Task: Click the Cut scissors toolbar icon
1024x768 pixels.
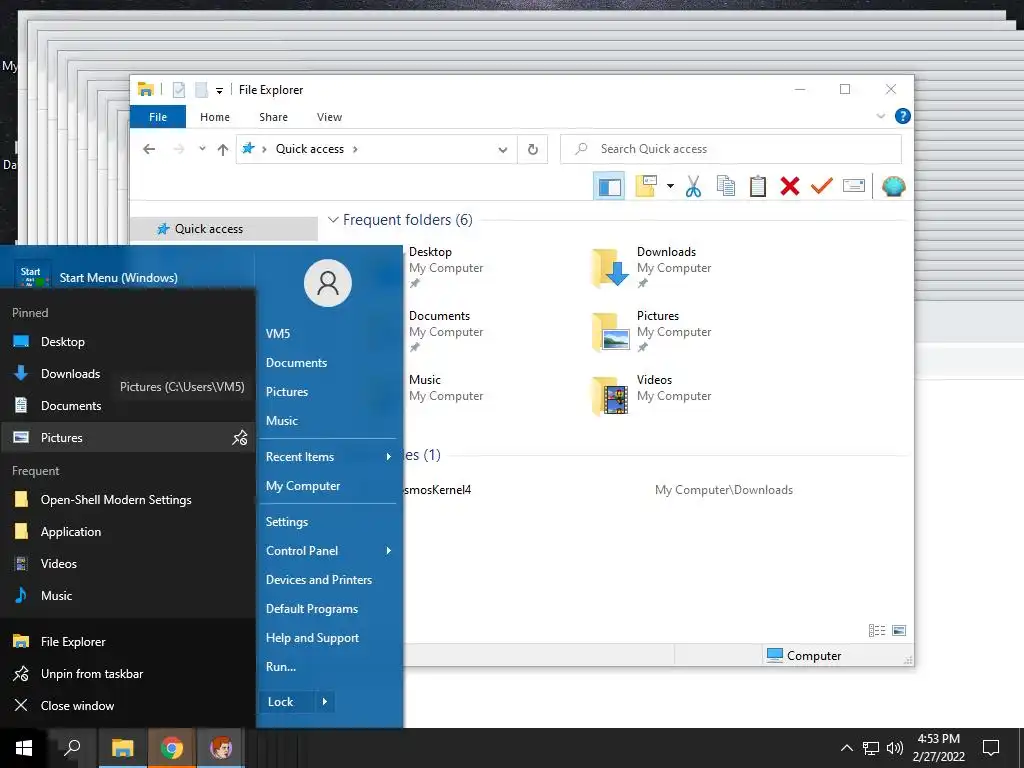Action: [693, 187]
